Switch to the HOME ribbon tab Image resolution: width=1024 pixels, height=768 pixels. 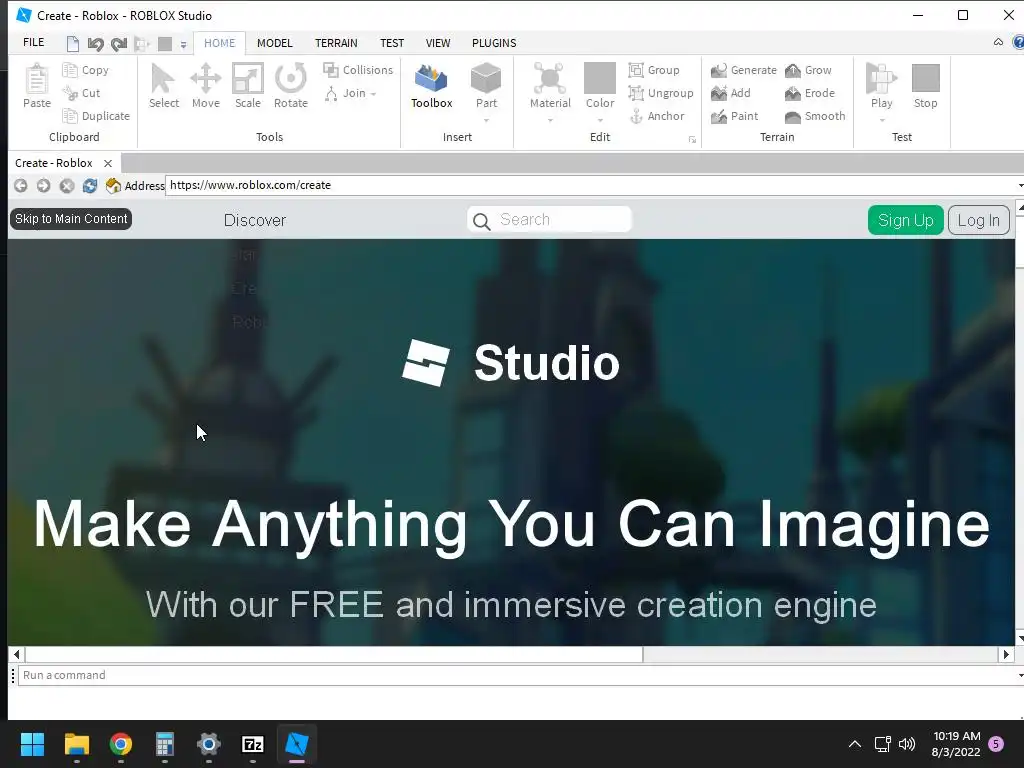[219, 43]
